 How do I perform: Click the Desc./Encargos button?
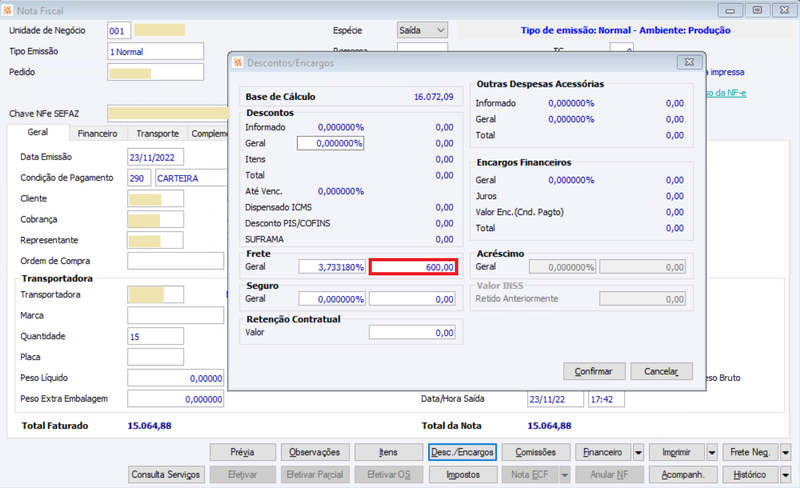click(x=462, y=452)
